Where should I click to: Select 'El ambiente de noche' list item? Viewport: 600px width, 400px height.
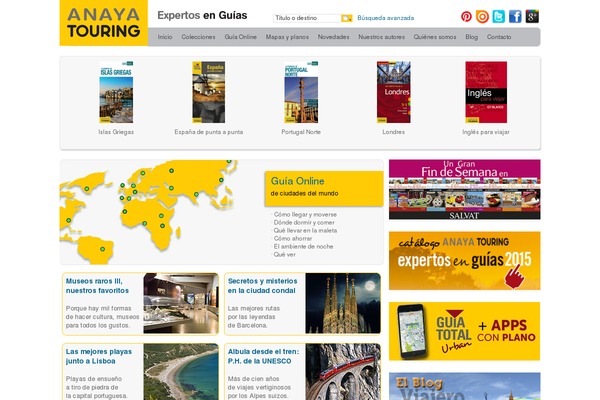pyautogui.click(x=303, y=247)
